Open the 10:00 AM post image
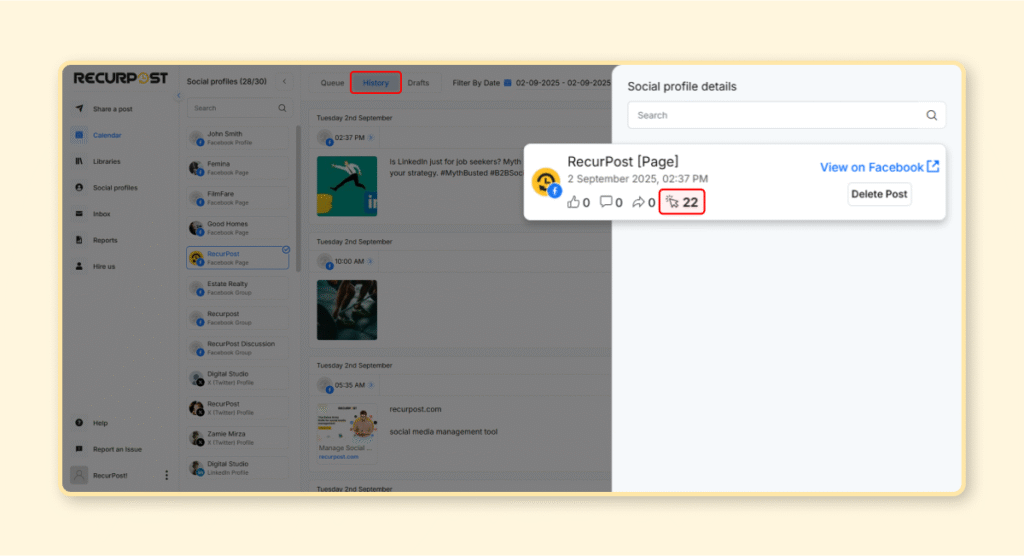This screenshot has width=1024, height=556. [347, 310]
